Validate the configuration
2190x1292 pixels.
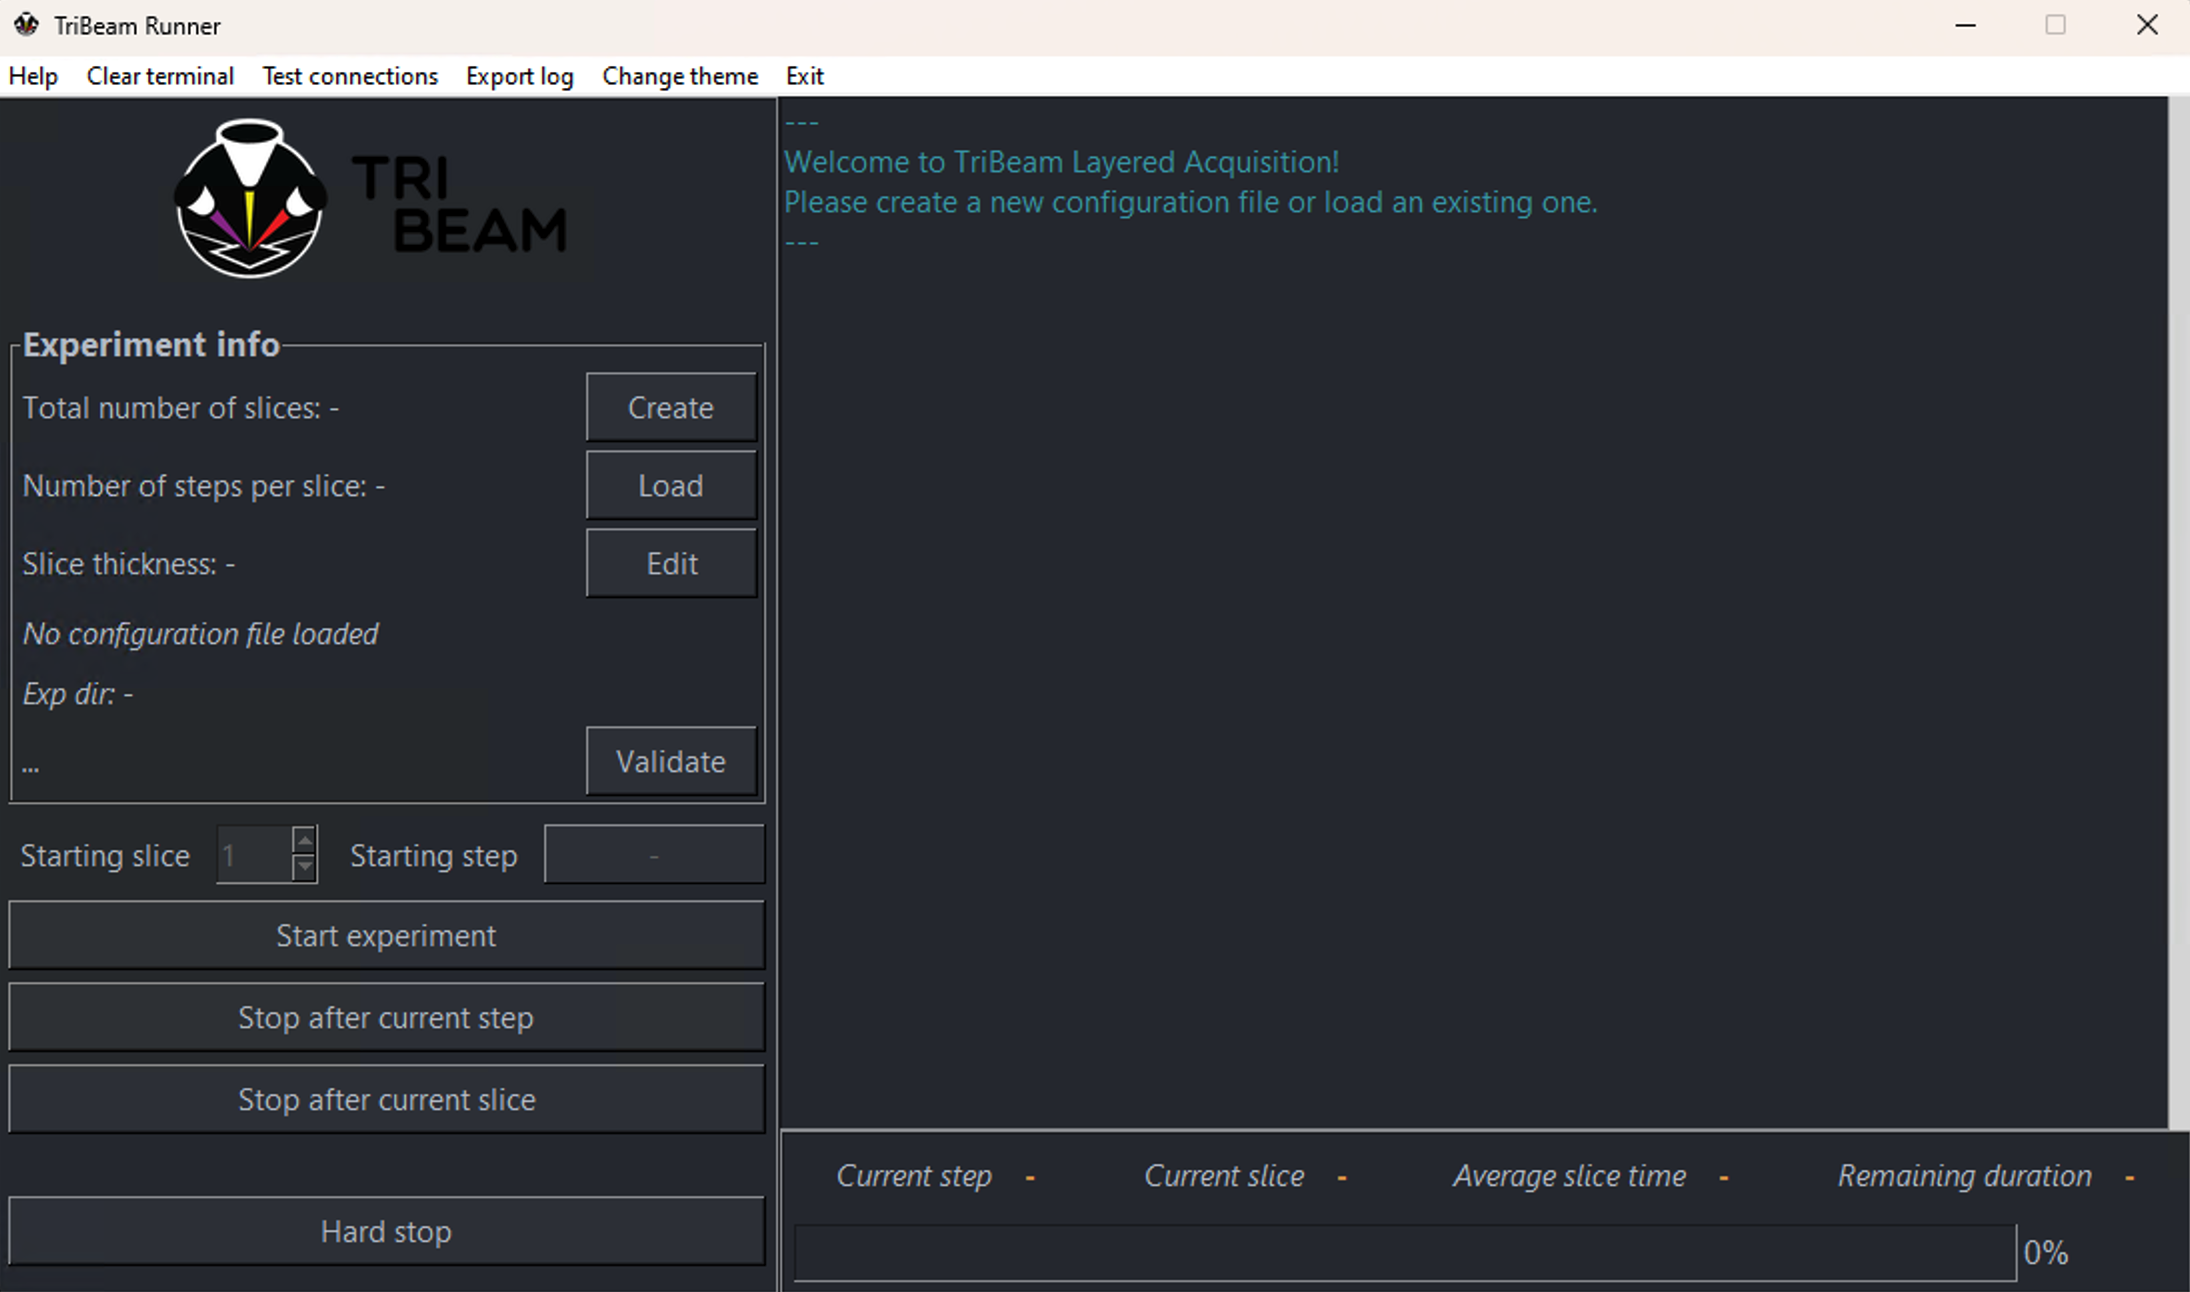[x=671, y=761]
